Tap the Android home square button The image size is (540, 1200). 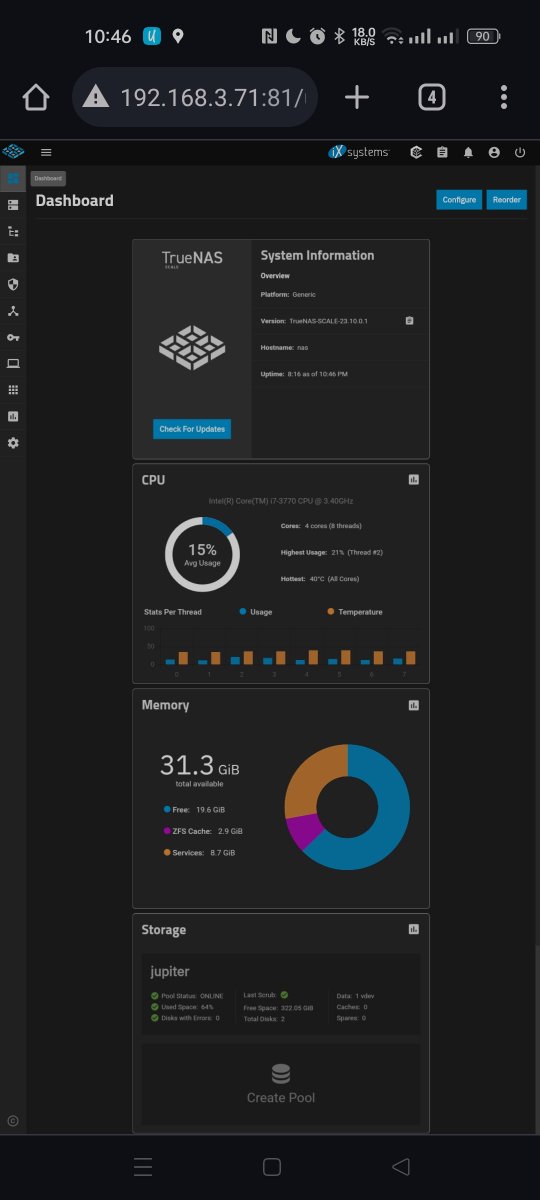point(271,1167)
